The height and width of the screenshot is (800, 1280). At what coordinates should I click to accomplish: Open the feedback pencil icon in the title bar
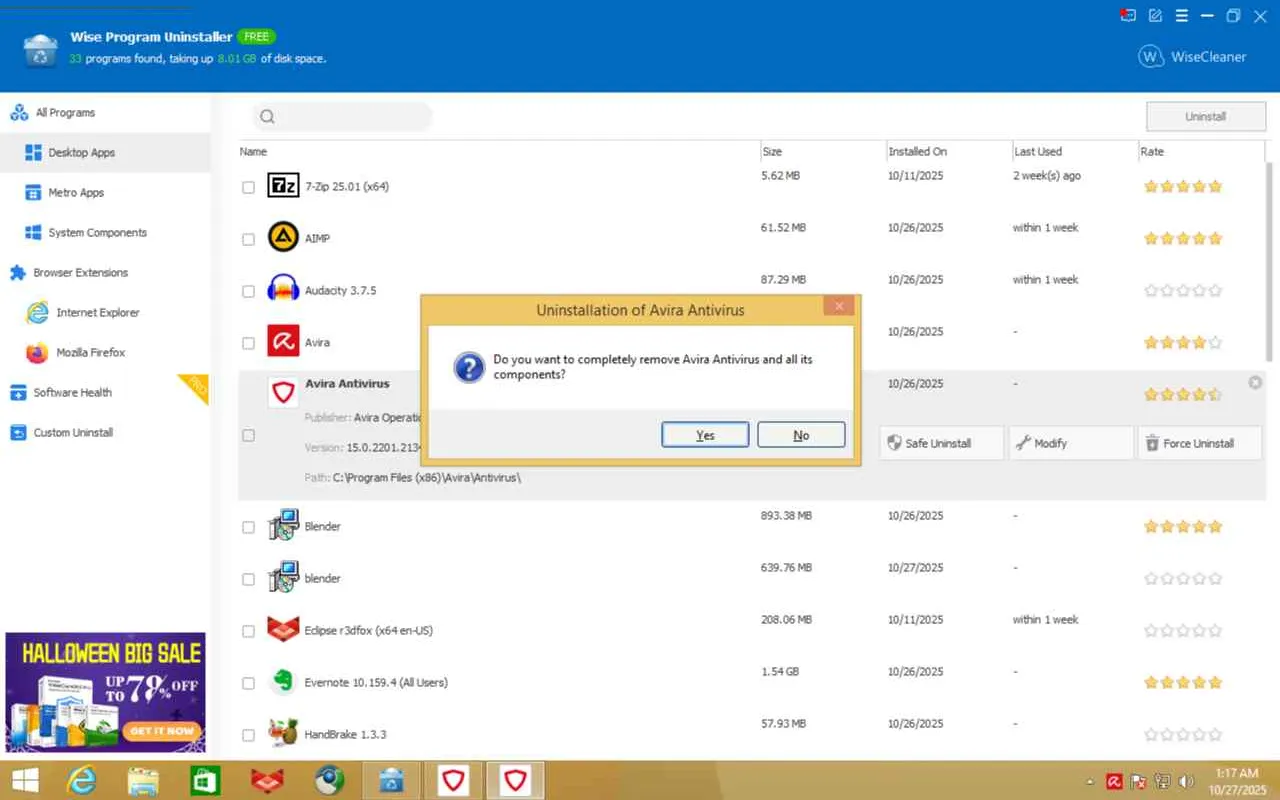pos(1156,16)
